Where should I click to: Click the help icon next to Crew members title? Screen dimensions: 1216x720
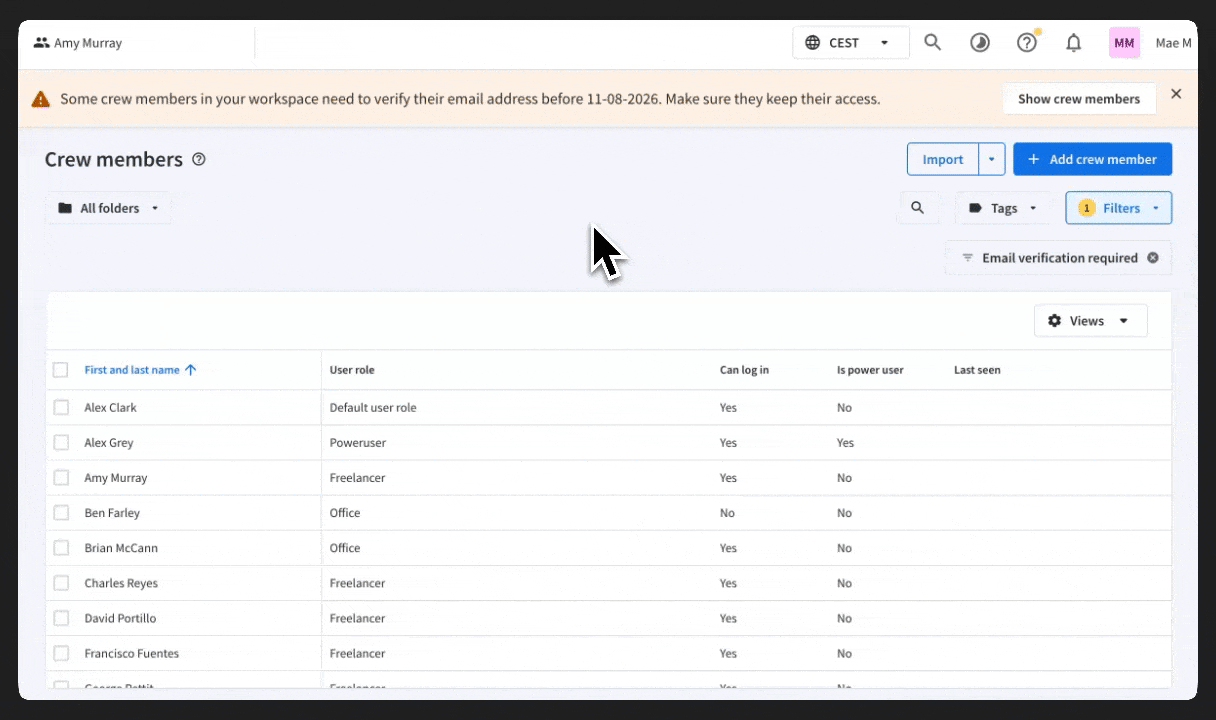coord(198,159)
